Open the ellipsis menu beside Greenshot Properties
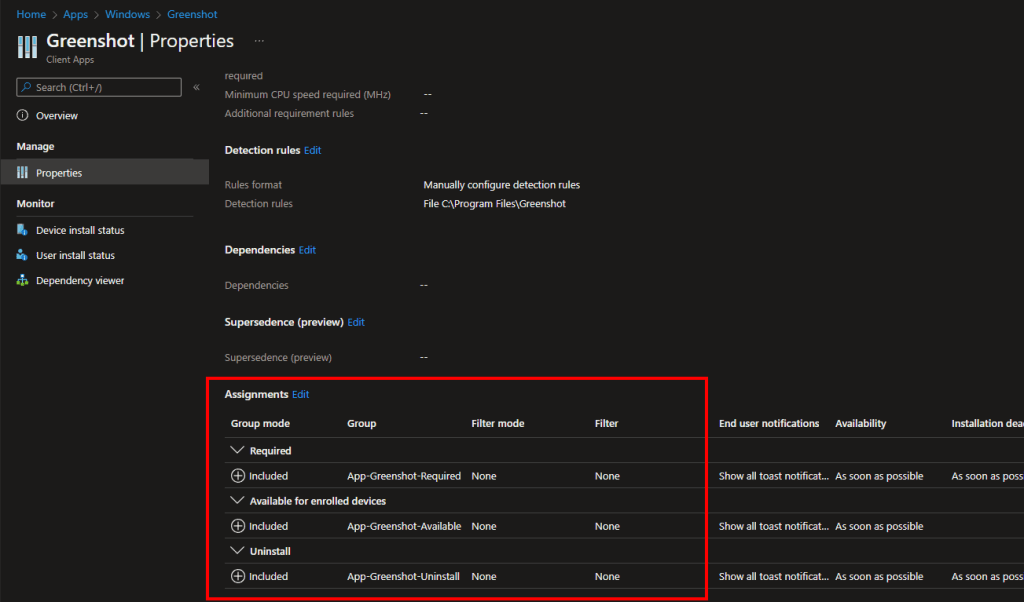This screenshot has width=1024, height=602. click(x=259, y=41)
